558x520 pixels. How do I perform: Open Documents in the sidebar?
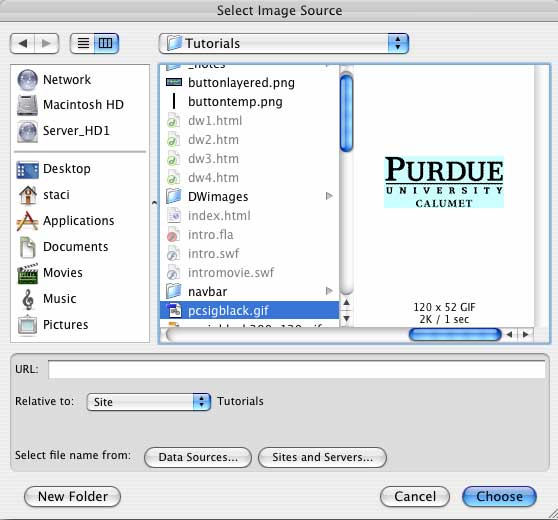click(x=63, y=247)
